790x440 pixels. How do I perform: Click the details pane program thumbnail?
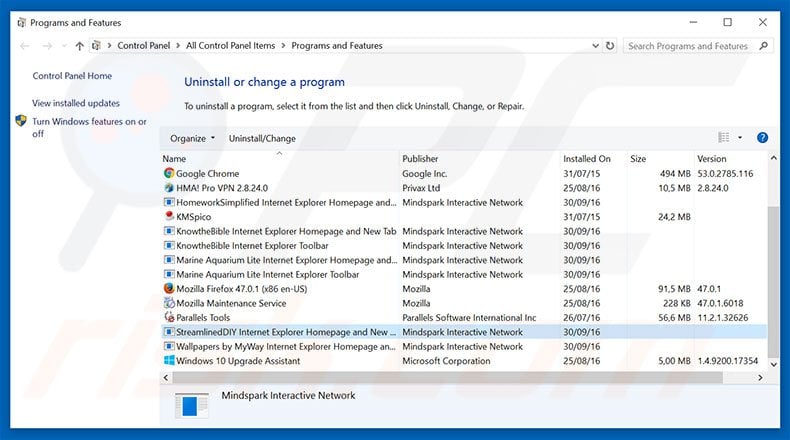(x=191, y=405)
